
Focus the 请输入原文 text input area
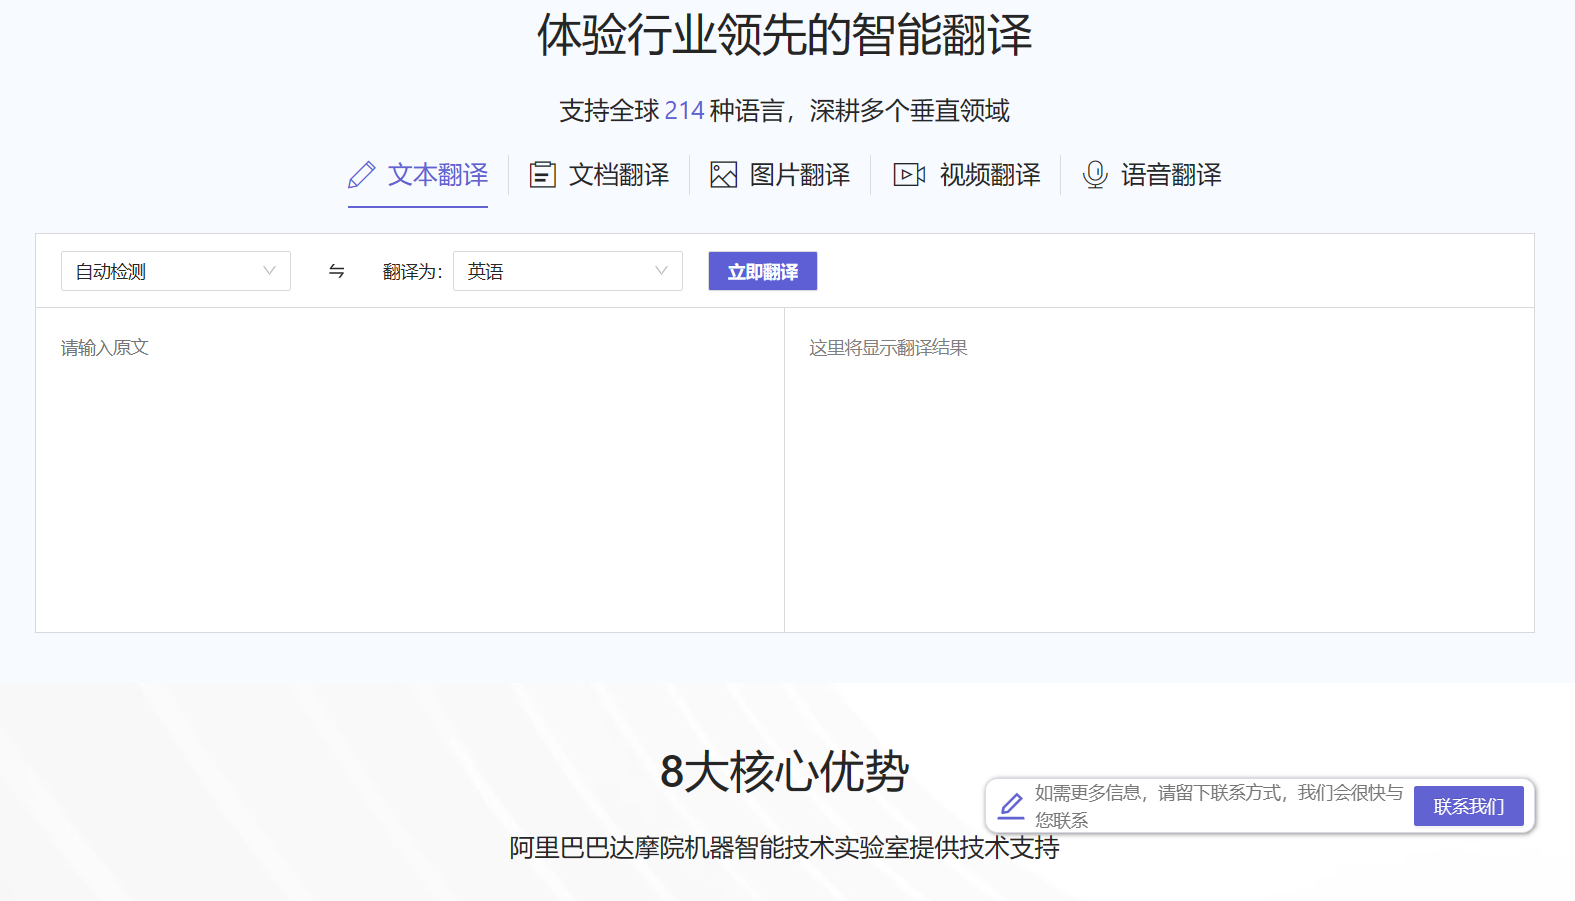pos(410,470)
